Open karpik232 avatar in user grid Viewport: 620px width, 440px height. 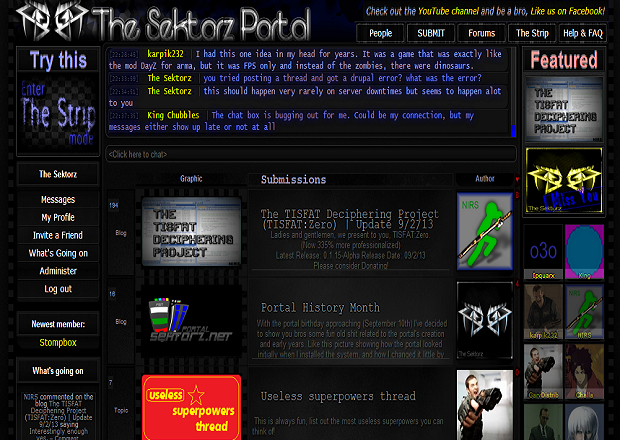(543, 312)
